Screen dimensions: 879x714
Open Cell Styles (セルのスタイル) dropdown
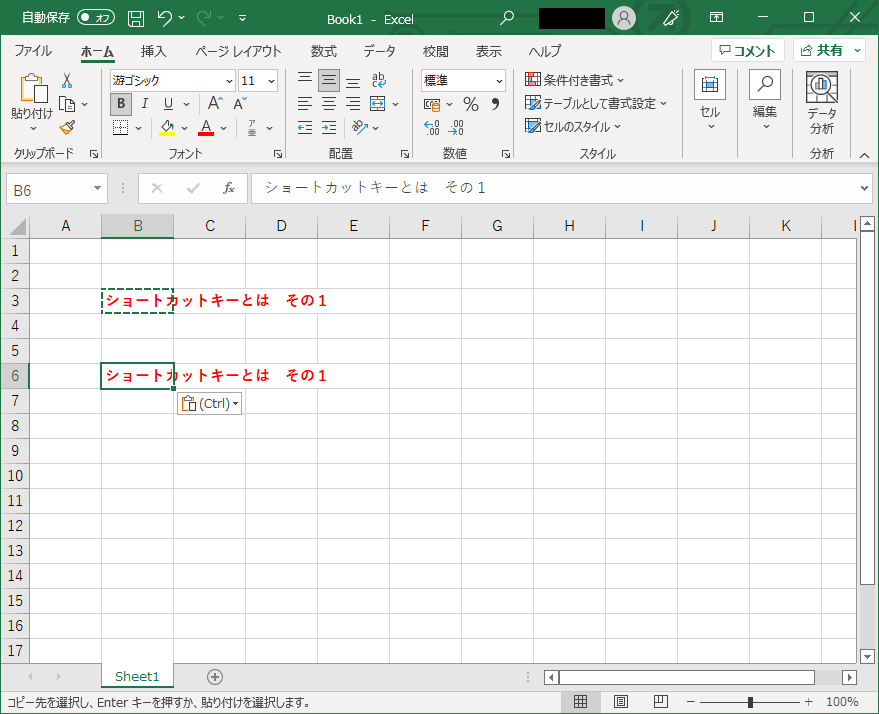click(x=573, y=127)
